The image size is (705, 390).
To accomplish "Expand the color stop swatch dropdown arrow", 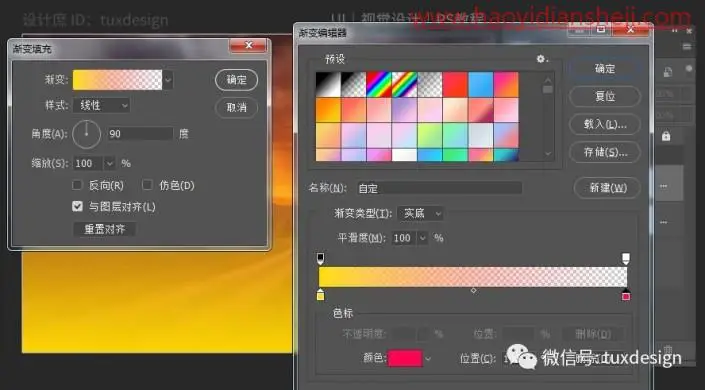I will pyautogui.click(x=428, y=359).
